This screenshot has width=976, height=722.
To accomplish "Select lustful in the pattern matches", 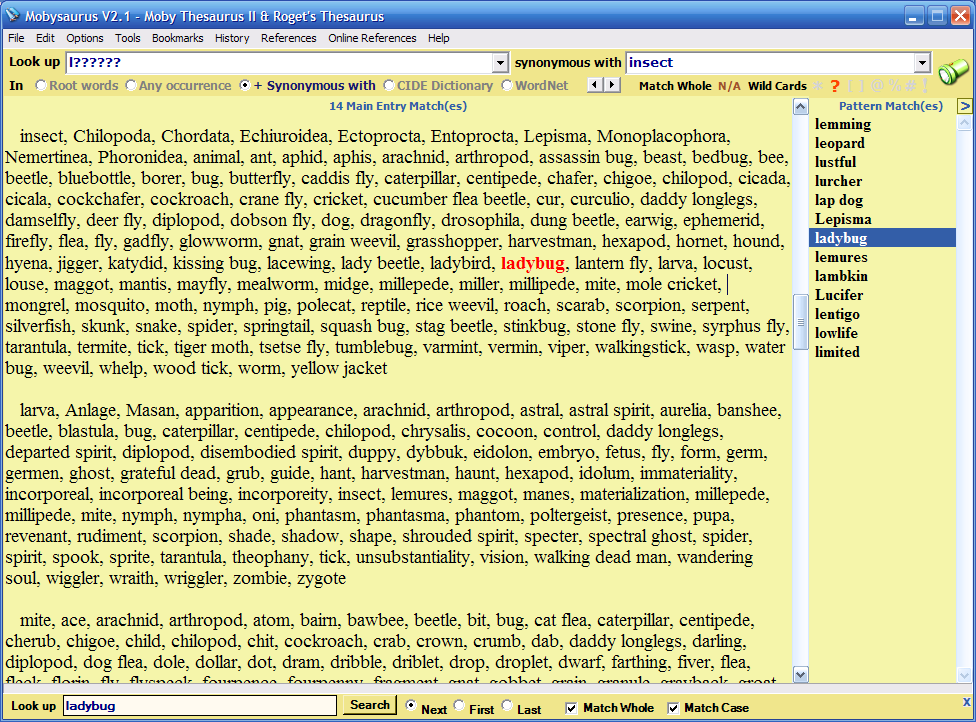I will point(835,162).
